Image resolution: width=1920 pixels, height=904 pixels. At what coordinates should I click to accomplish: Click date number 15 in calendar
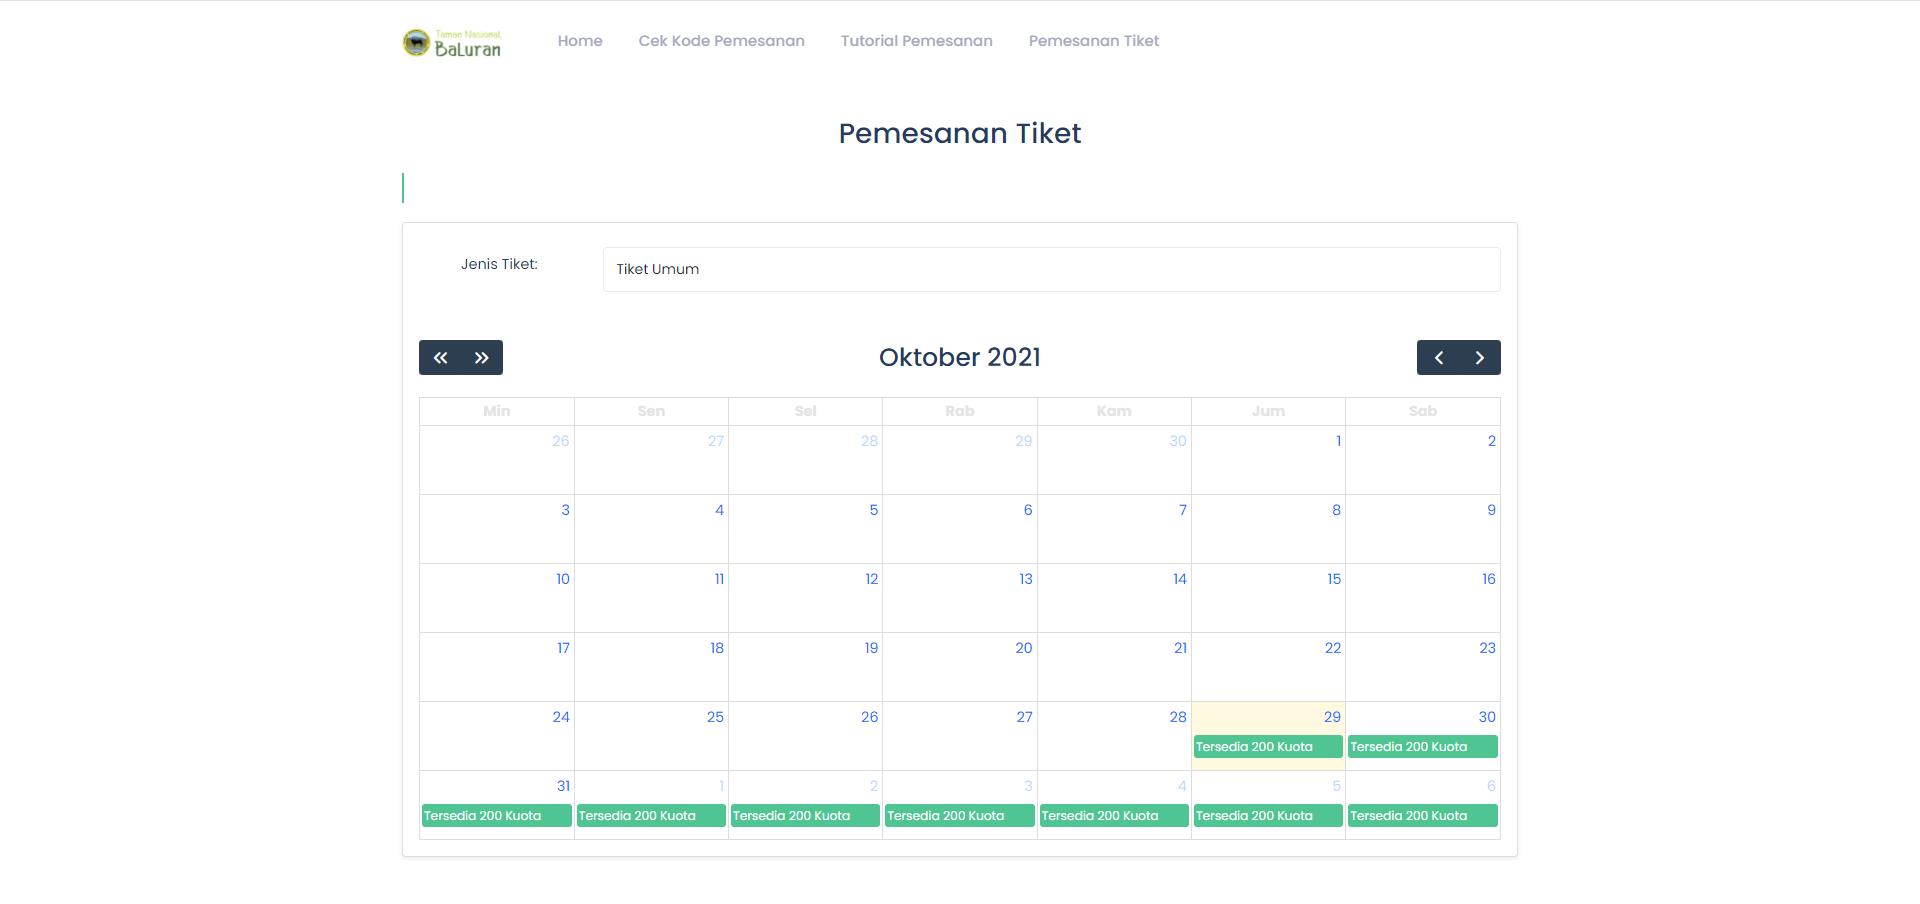[x=1334, y=579]
